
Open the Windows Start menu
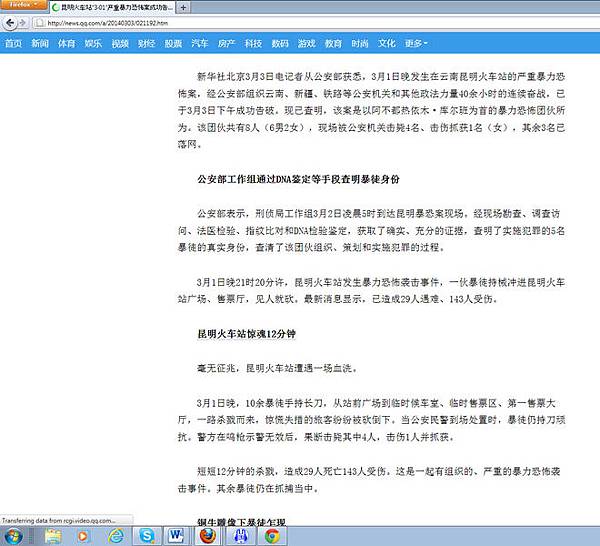tap(13, 536)
